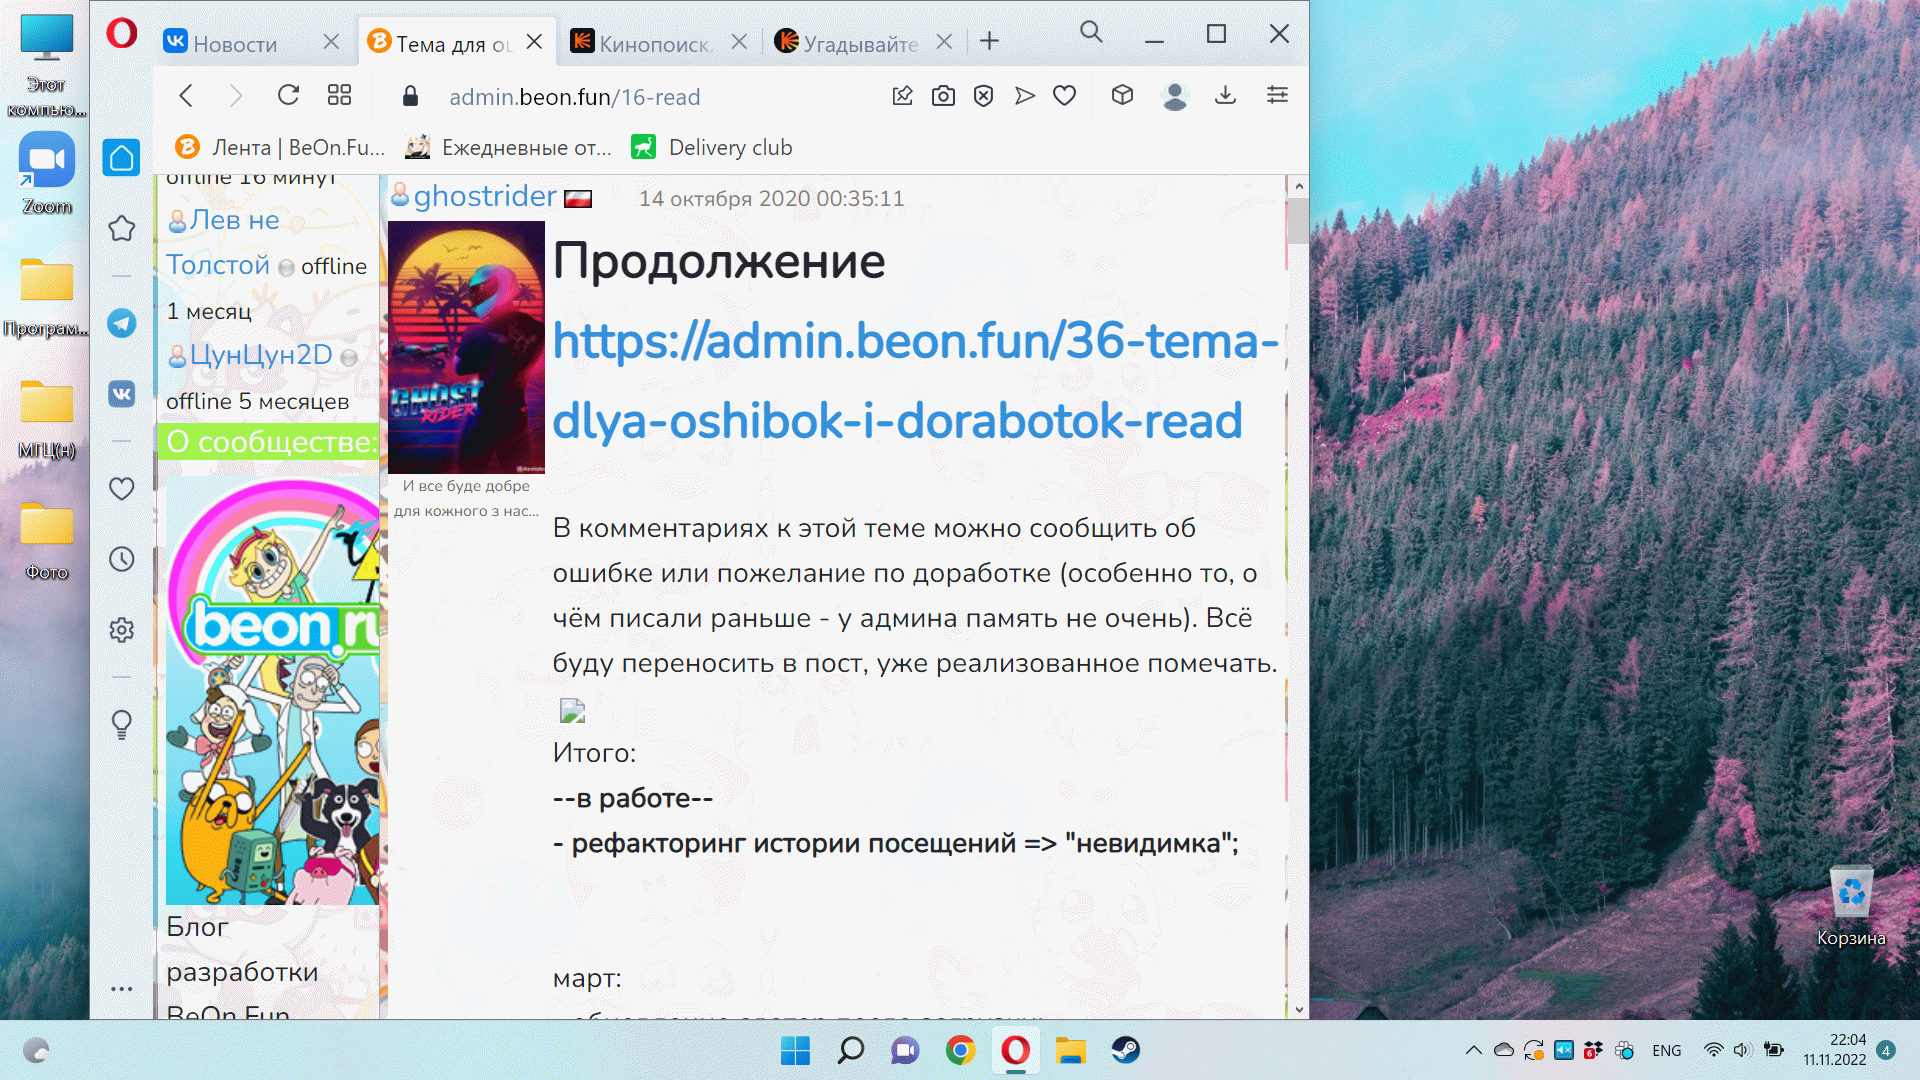The height and width of the screenshot is (1080, 1920).
Task: Show hidden system tray icons chevron
Action: [1473, 1050]
